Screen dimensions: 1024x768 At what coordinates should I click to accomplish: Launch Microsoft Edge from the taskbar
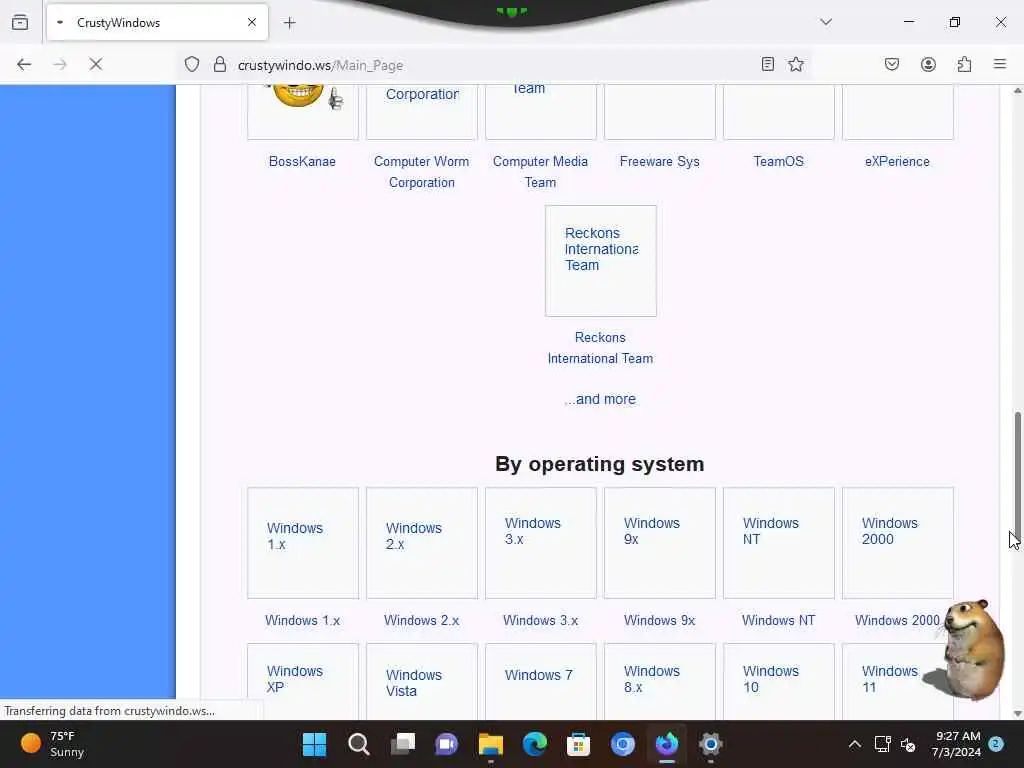[535, 744]
